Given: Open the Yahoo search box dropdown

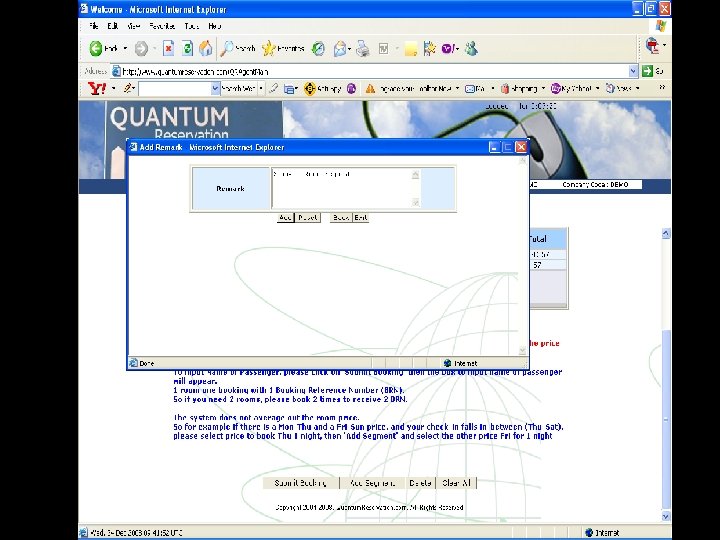Looking at the screenshot, I should pyautogui.click(x=215, y=89).
